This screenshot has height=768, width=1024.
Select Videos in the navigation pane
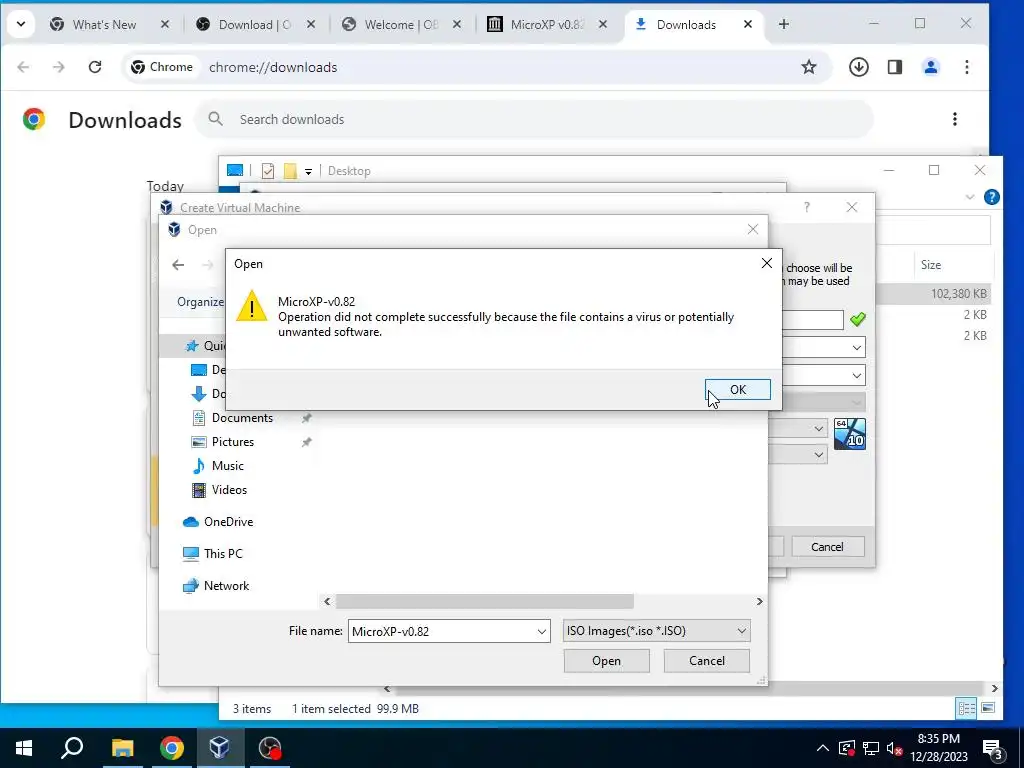coord(229,490)
